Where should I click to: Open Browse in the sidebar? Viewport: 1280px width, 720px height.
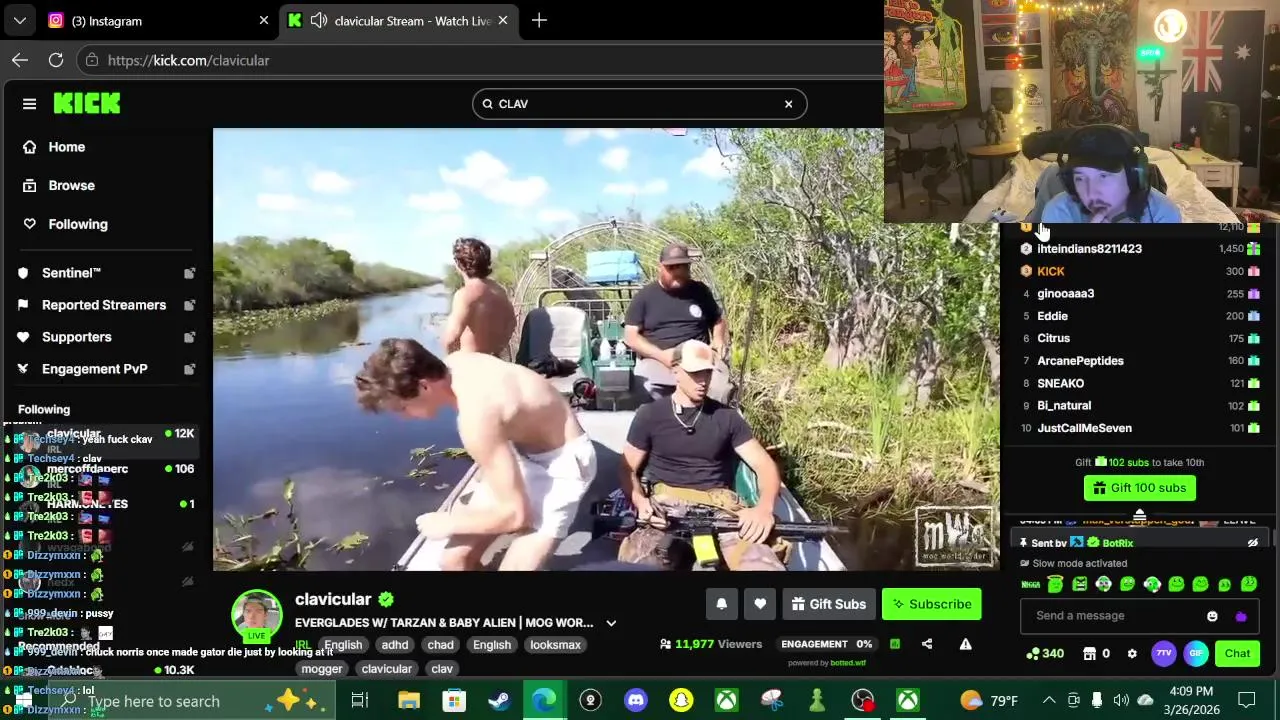72,185
